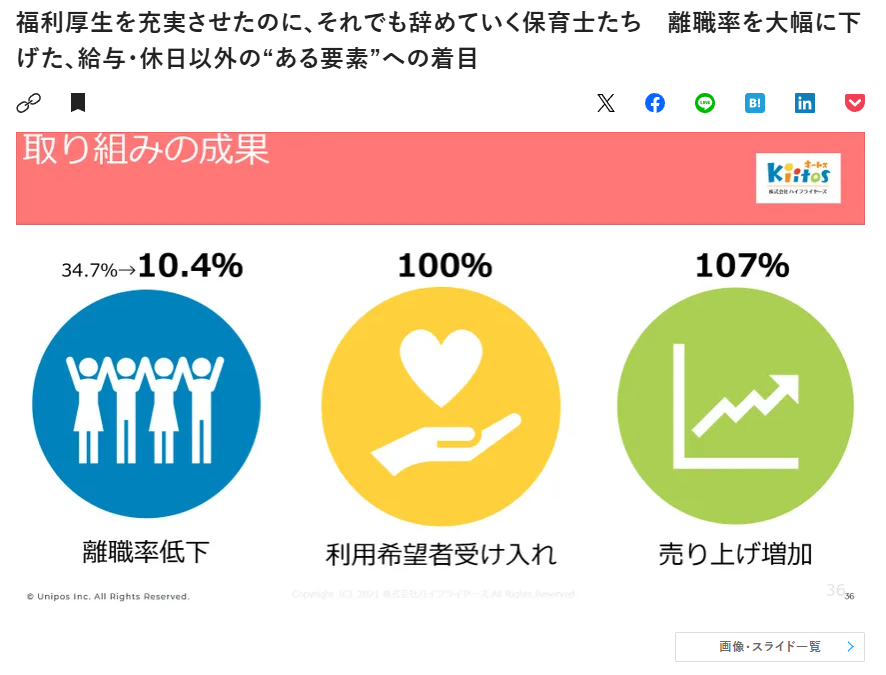Click the 売り上げ増加 caption
The image size is (886, 675).
735,553
